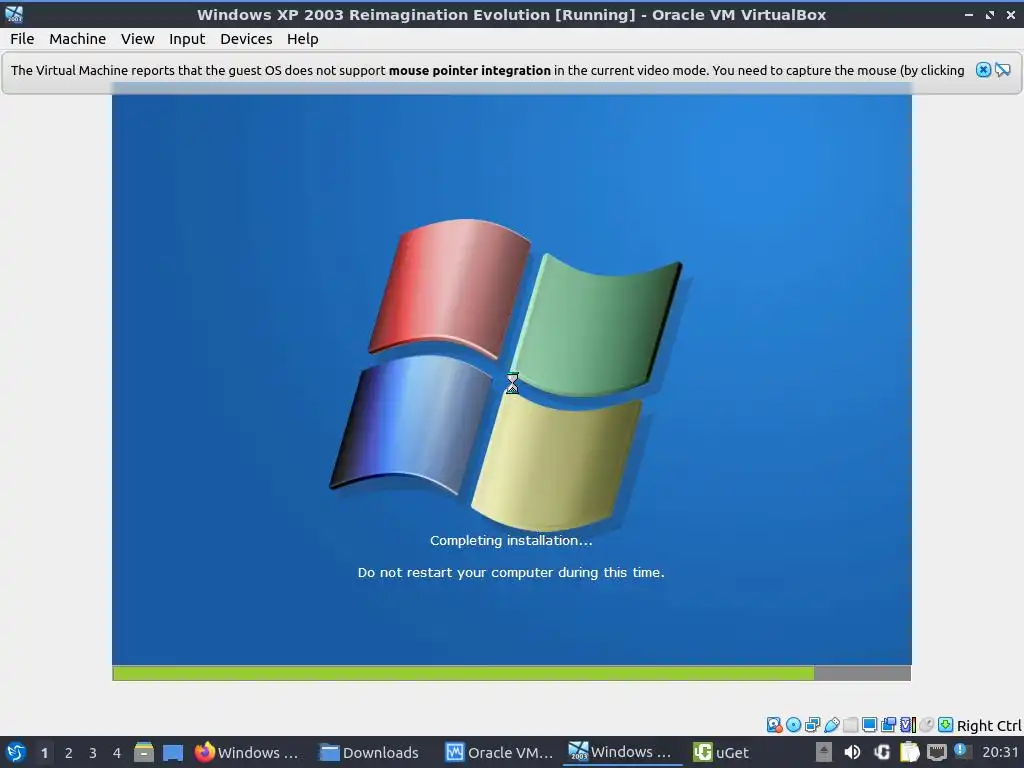Image resolution: width=1024 pixels, height=768 pixels.
Task: Click the 20:31 clock
Action: [1000, 752]
